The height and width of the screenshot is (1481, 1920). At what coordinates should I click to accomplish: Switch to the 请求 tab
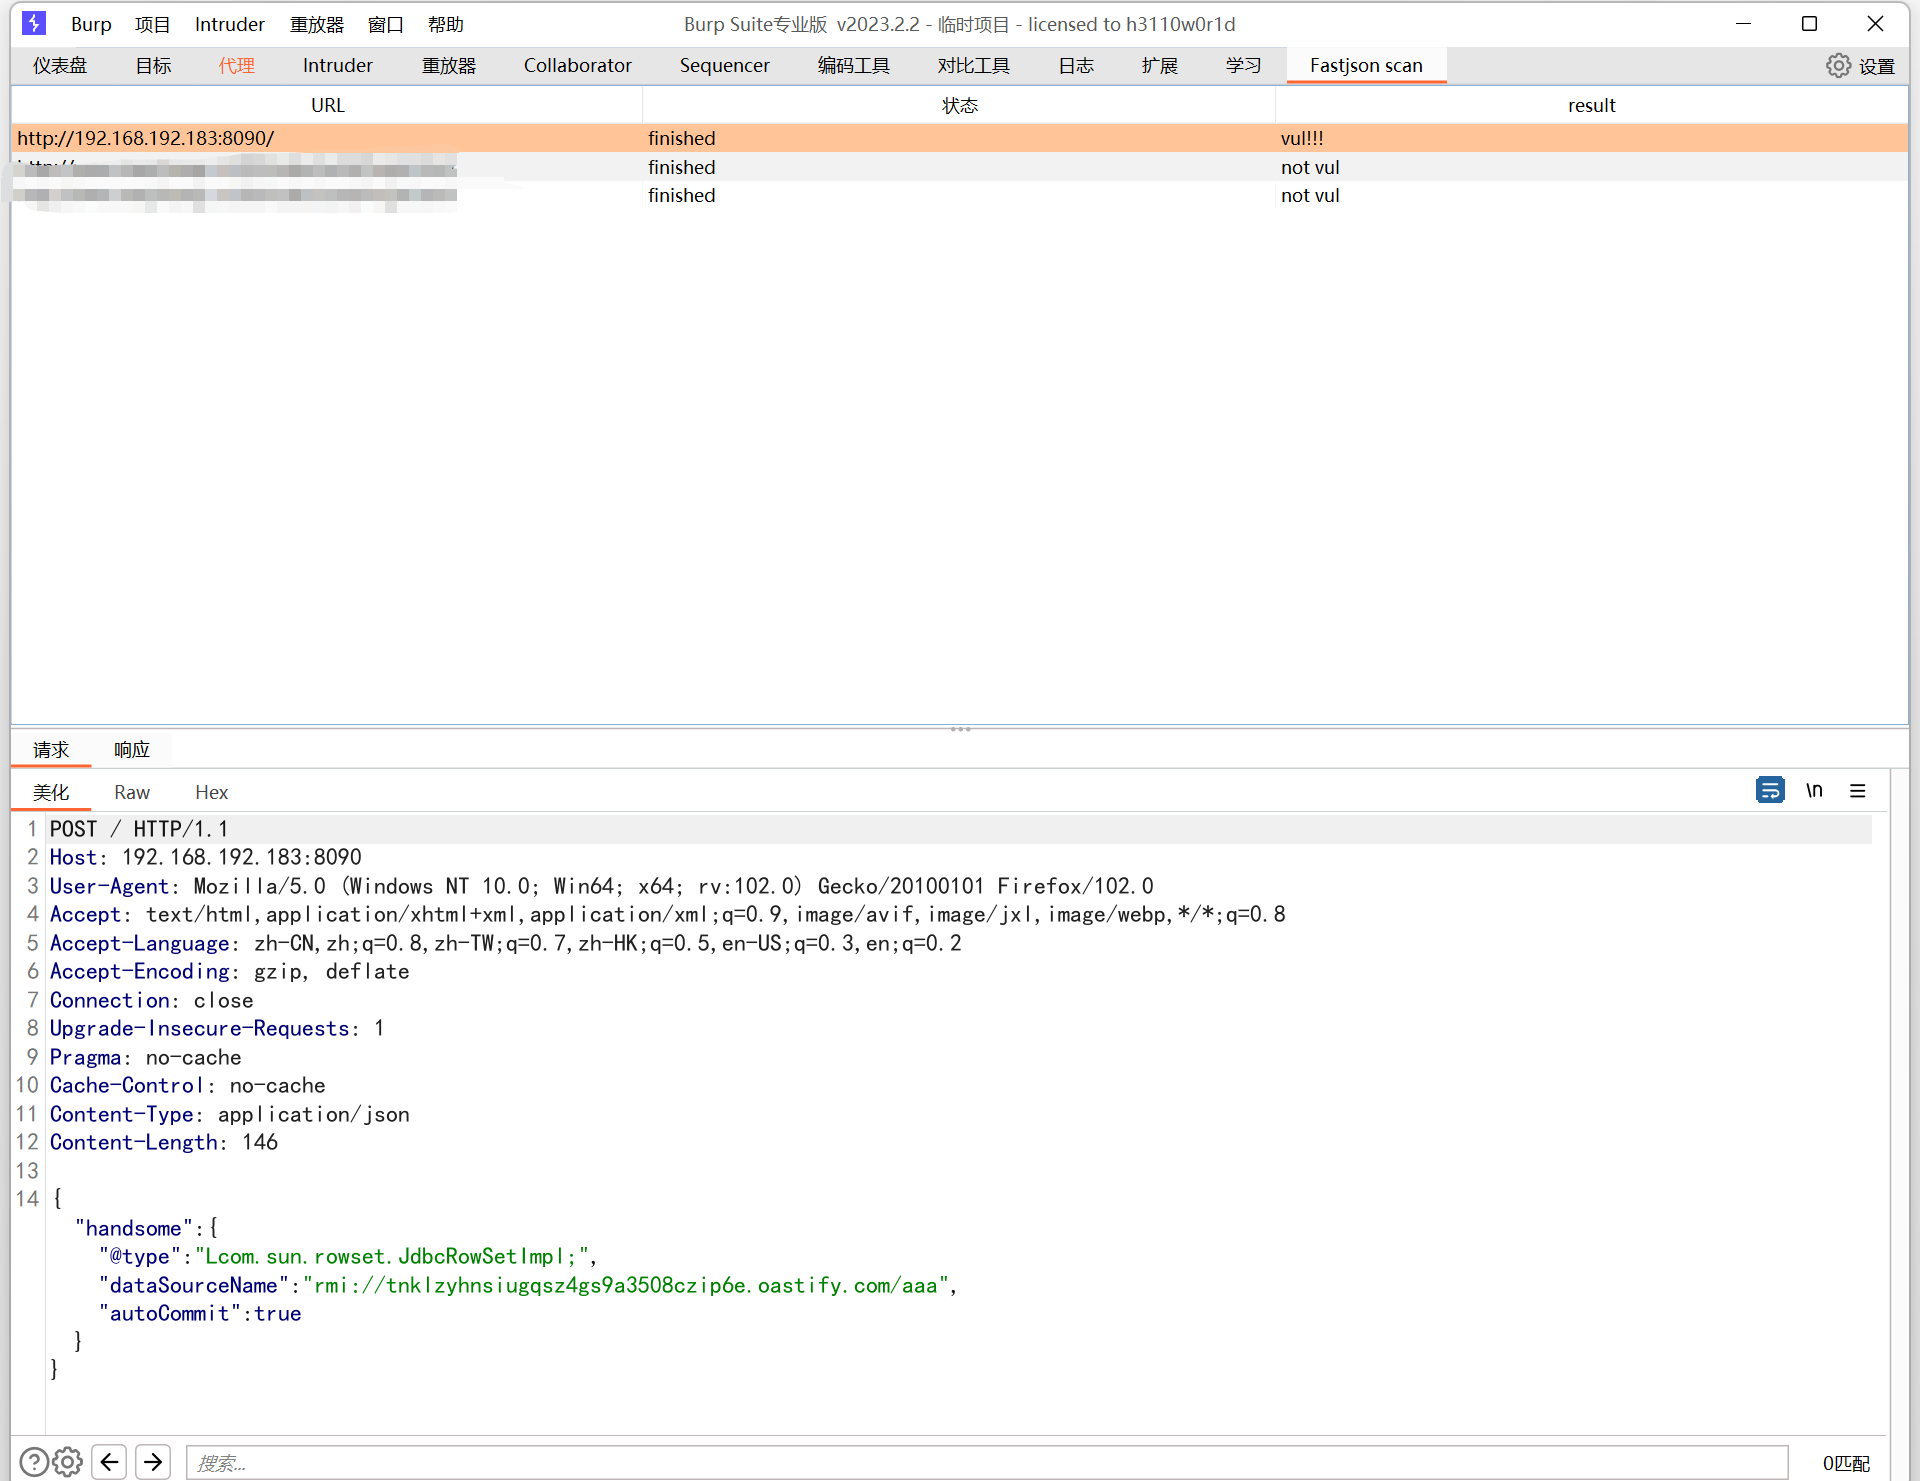click(51, 749)
